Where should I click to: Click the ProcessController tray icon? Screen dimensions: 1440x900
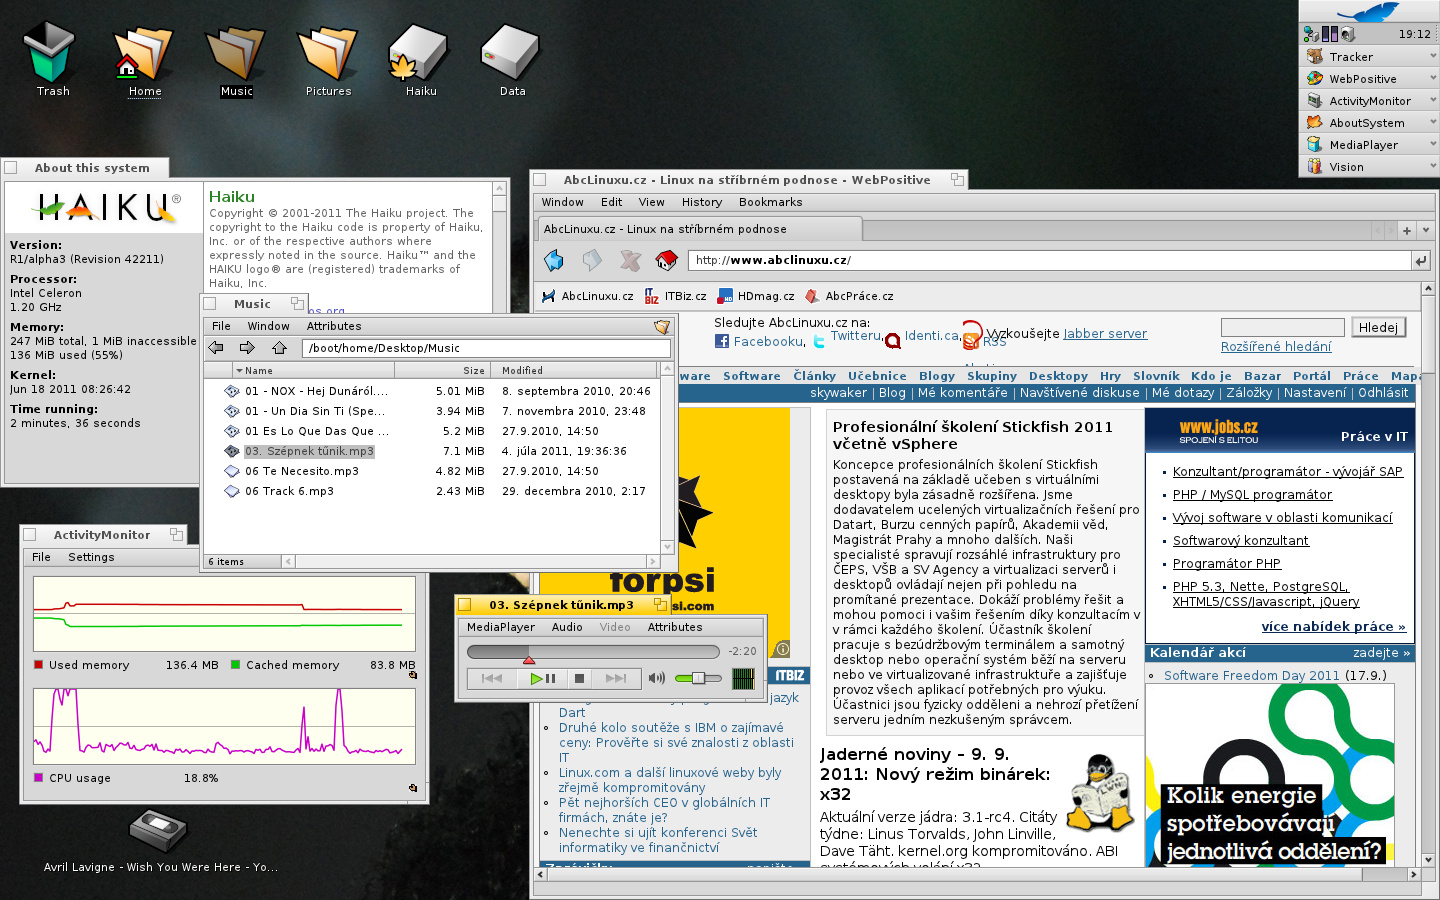pyautogui.click(x=1330, y=34)
